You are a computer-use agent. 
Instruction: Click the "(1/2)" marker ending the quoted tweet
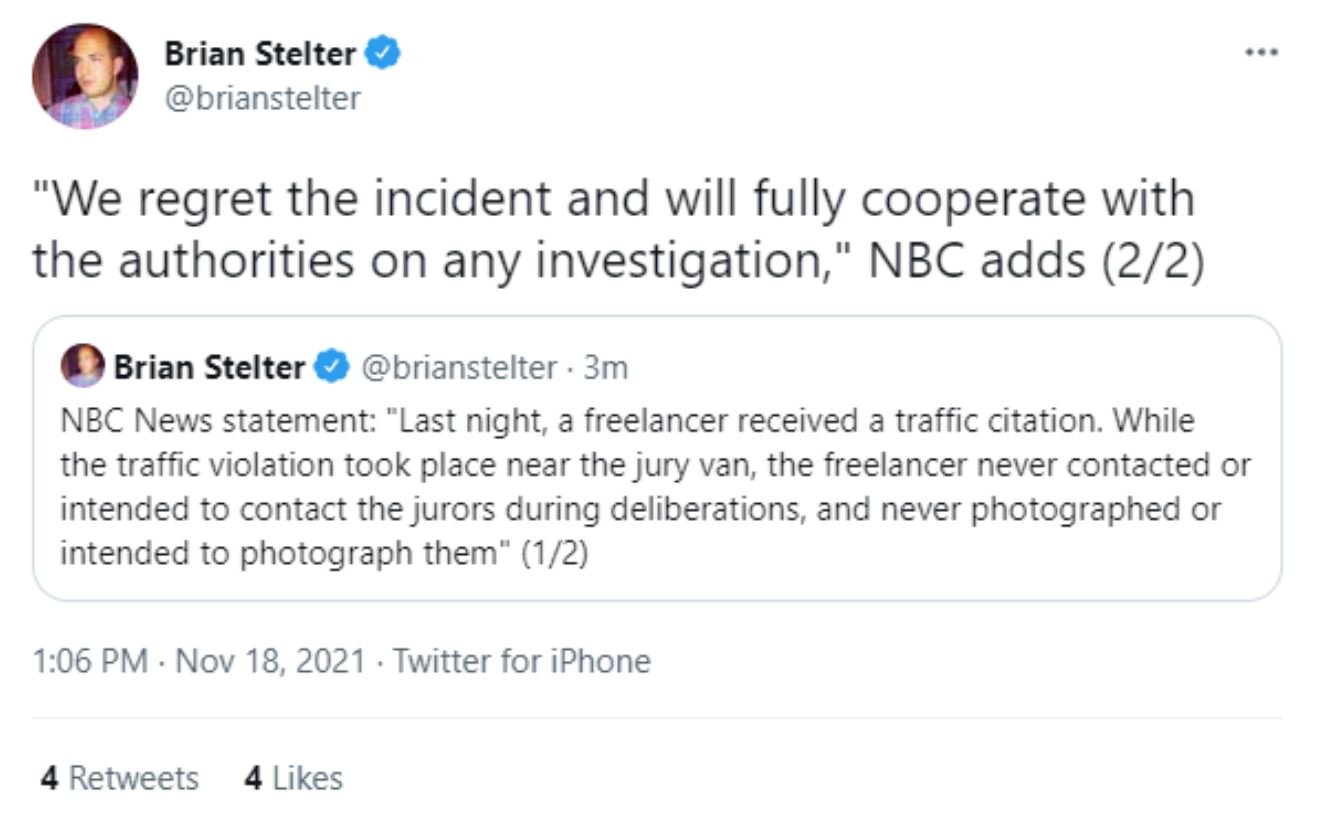point(554,553)
